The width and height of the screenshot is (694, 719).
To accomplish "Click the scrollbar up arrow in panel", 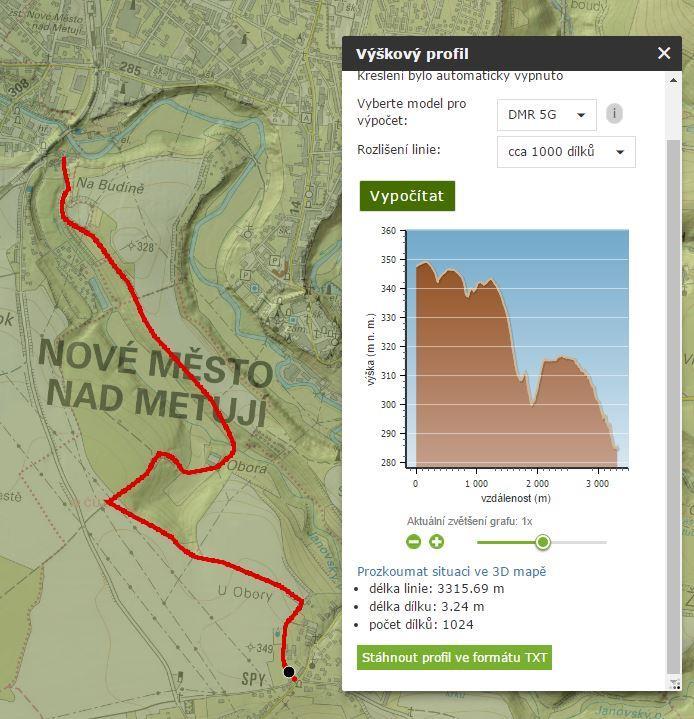I will (674, 78).
